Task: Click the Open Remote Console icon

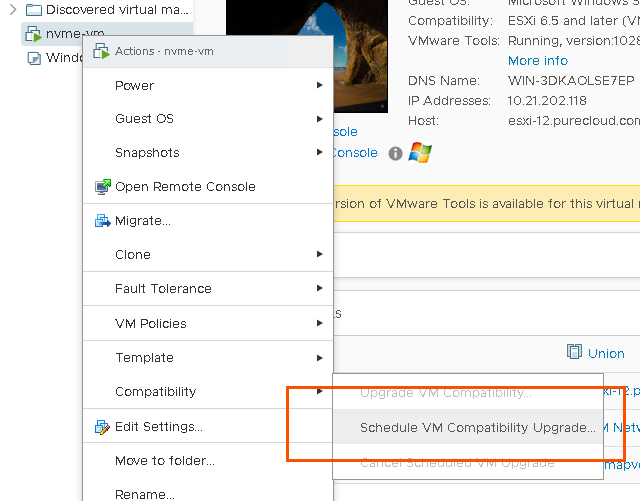Action: tap(103, 187)
